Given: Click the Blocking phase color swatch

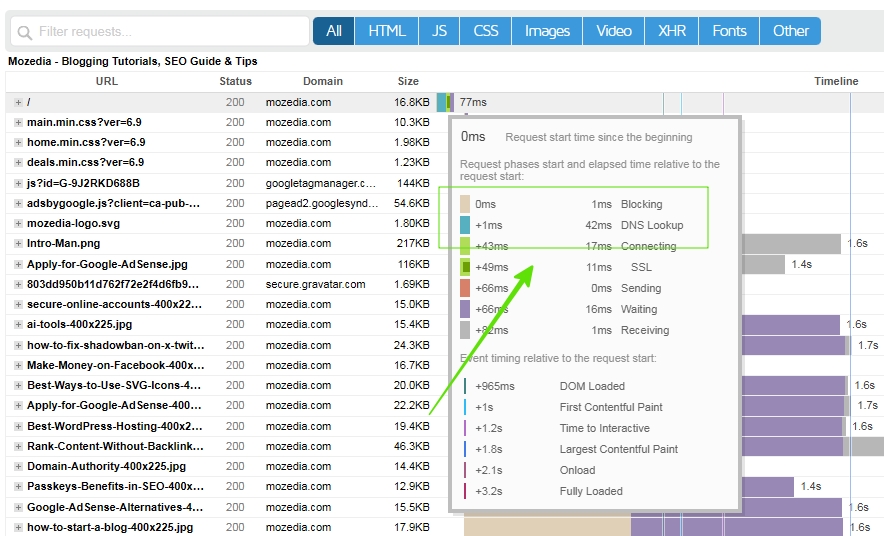Looking at the screenshot, I should [465, 204].
